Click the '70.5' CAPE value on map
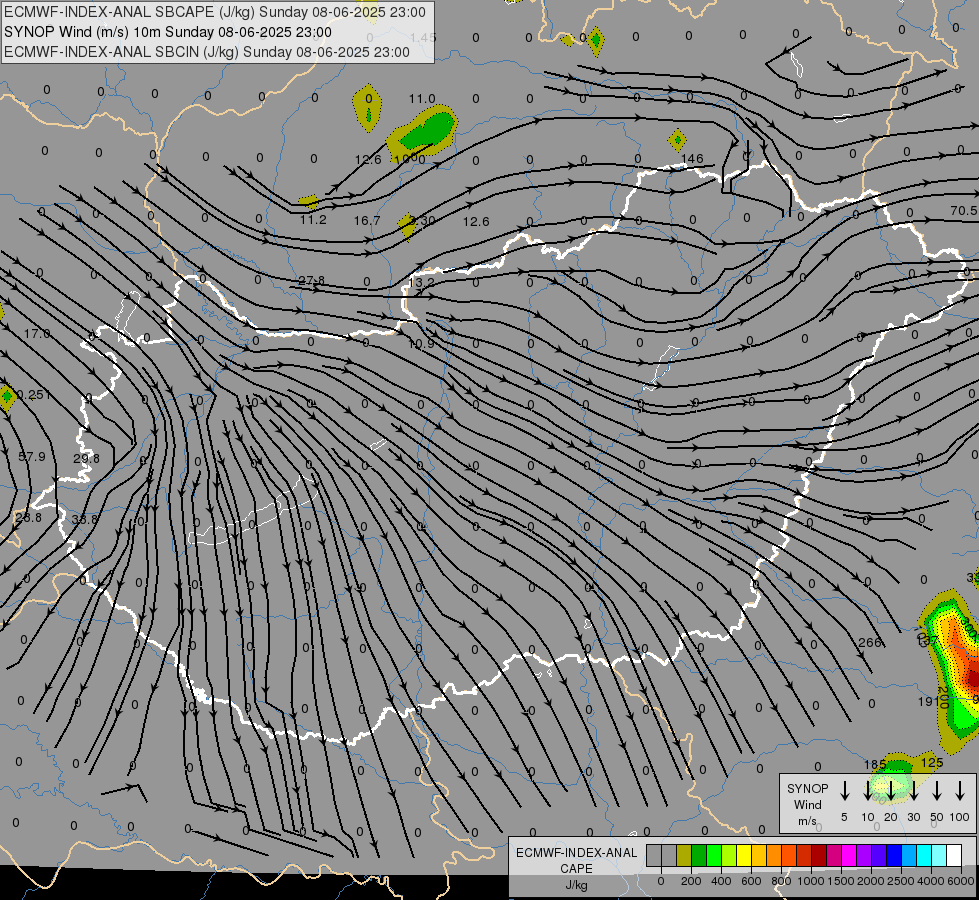 pos(964,211)
